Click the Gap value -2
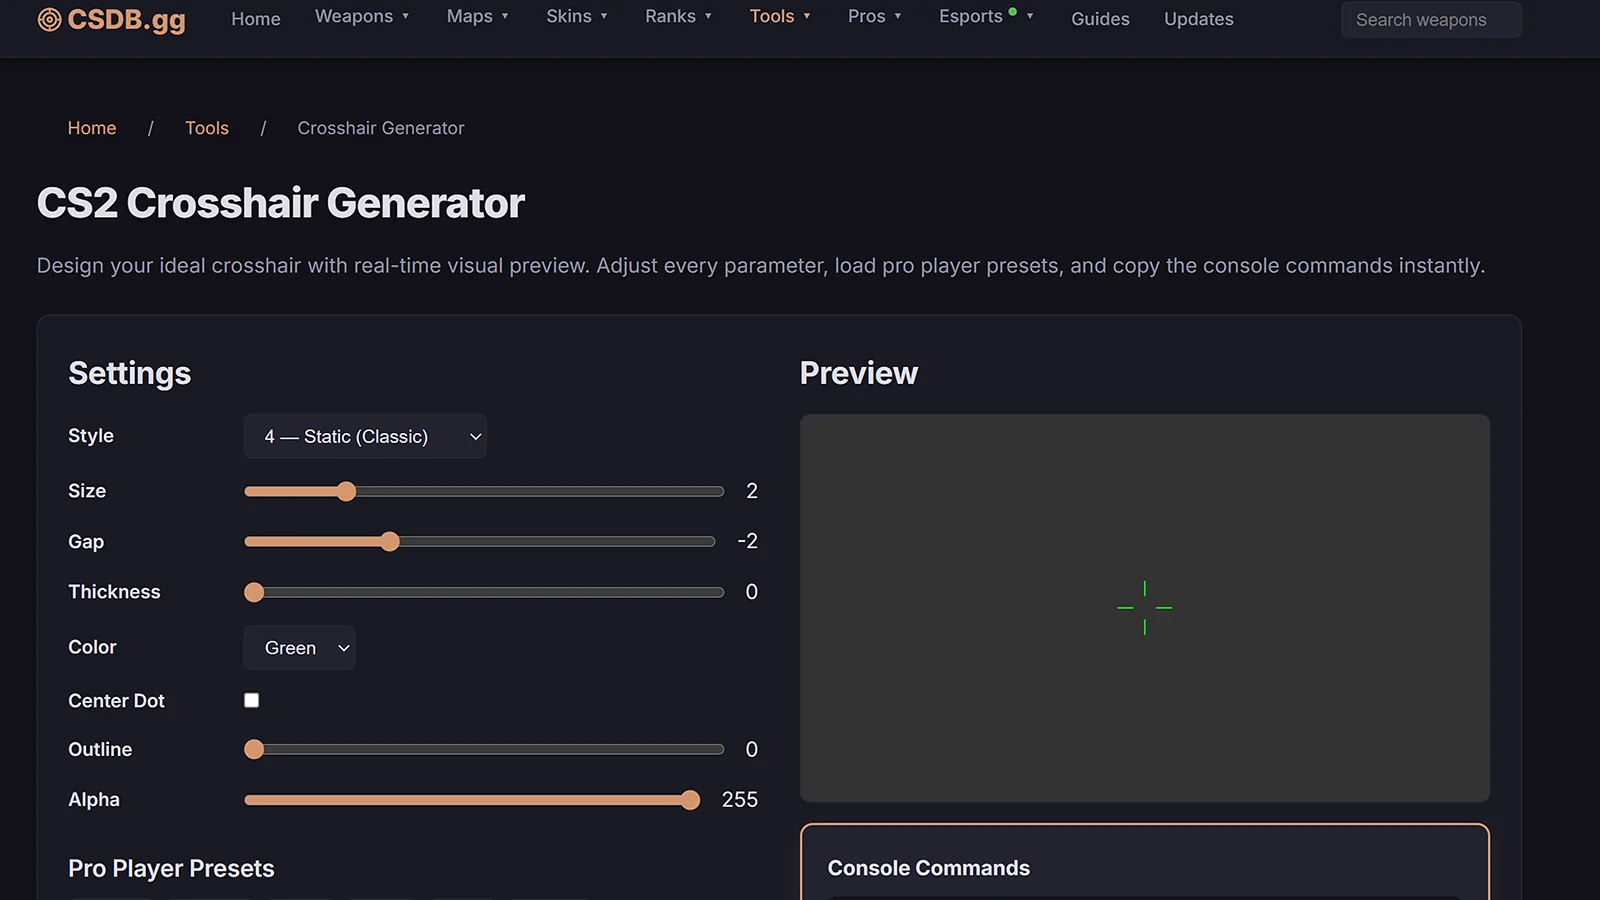 748,541
